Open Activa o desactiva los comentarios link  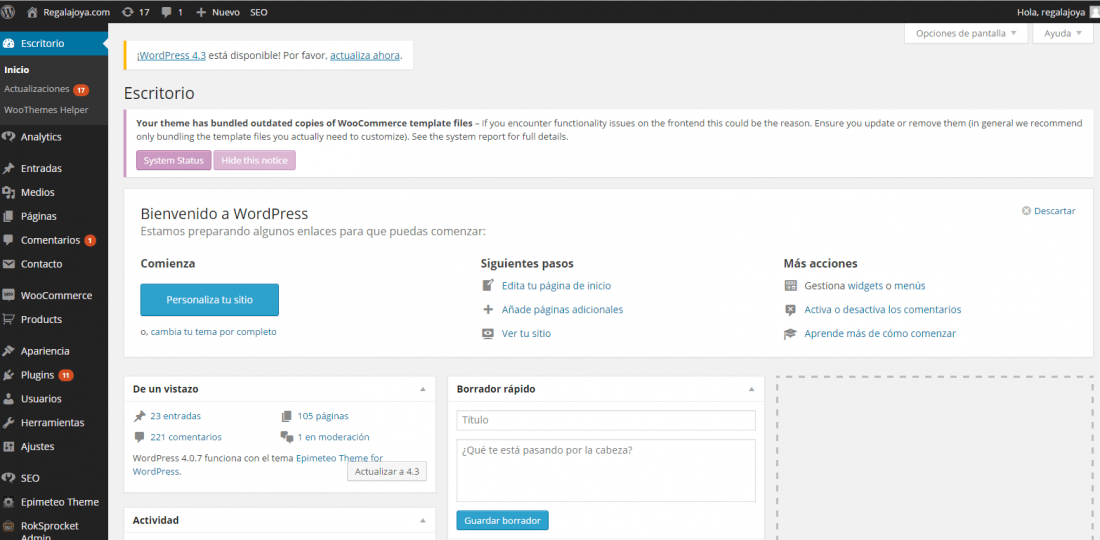coord(883,309)
